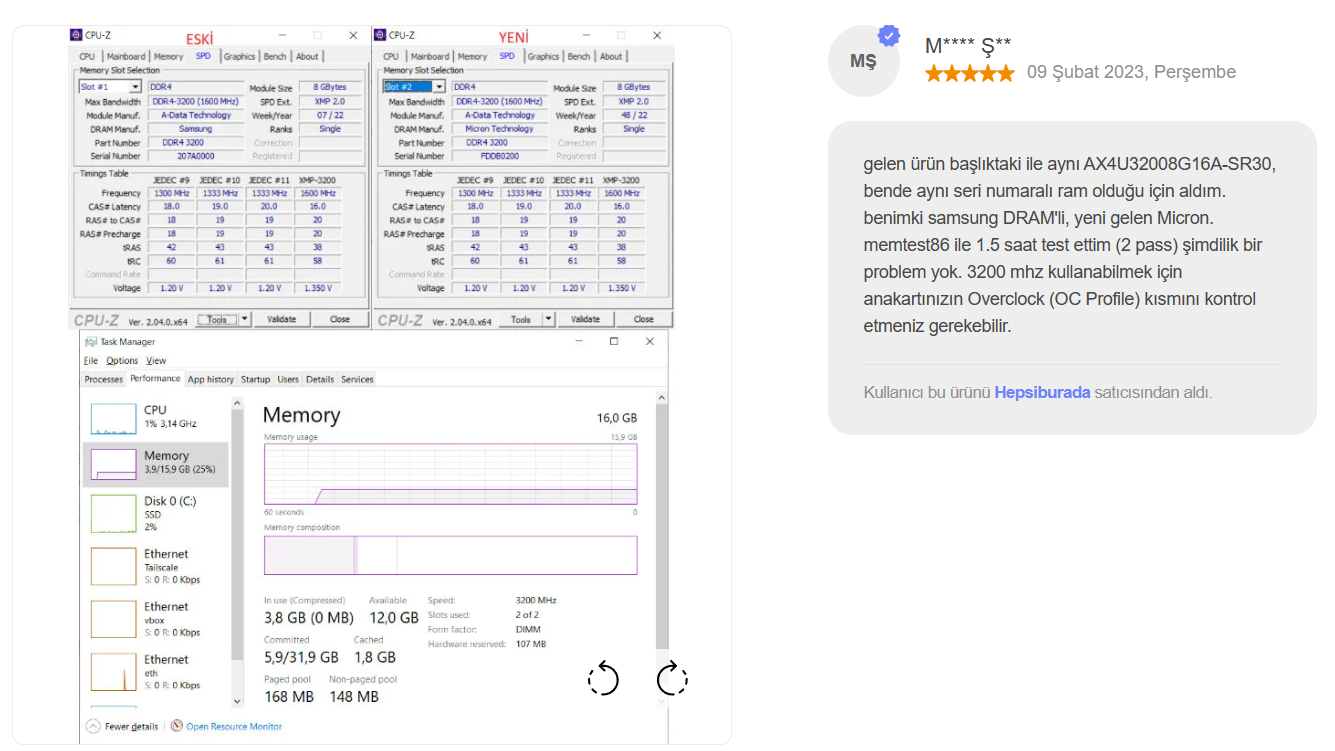Select the Ethernet Tailscale adapter in Task Manager

pyautogui.click(x=156, y=566)
